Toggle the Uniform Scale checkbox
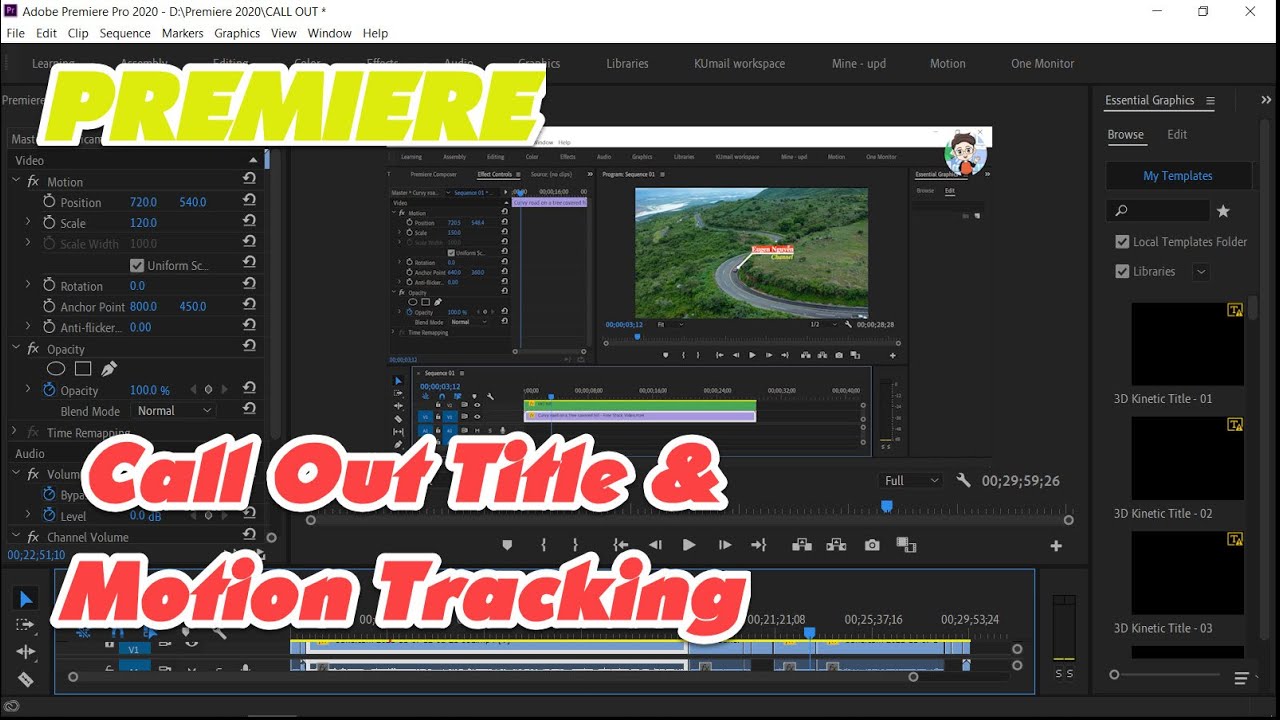Viewport: 1280px width, 720px height. pos(138,265)
